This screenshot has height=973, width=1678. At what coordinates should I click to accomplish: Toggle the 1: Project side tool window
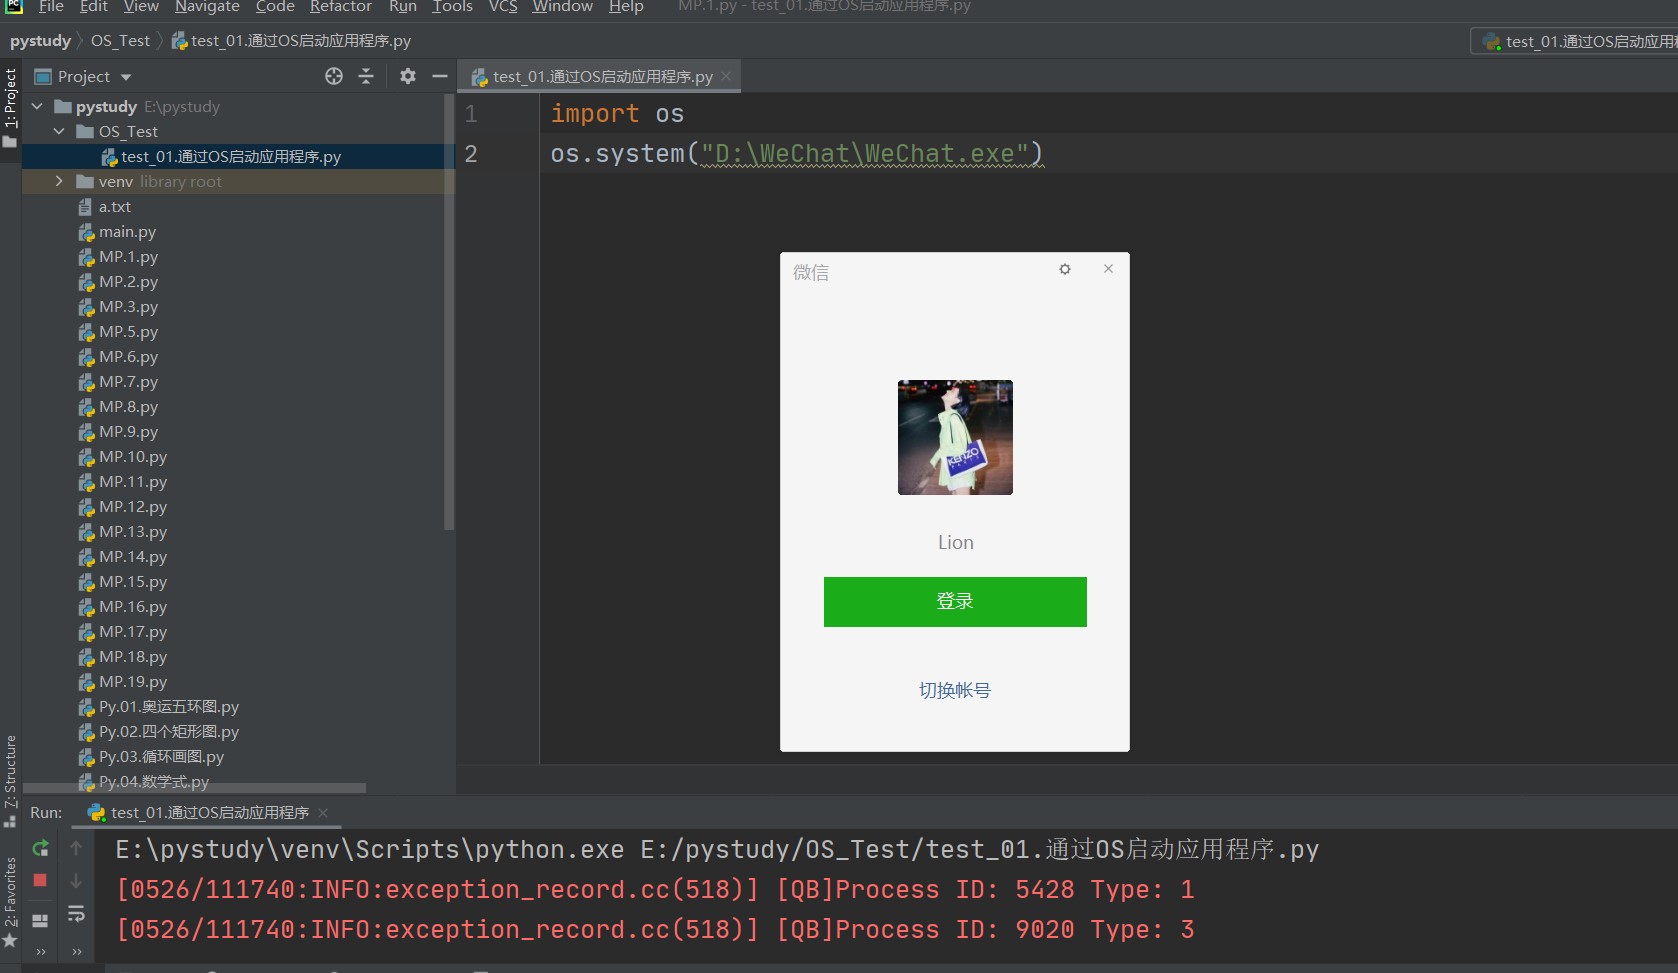point(10,106)
